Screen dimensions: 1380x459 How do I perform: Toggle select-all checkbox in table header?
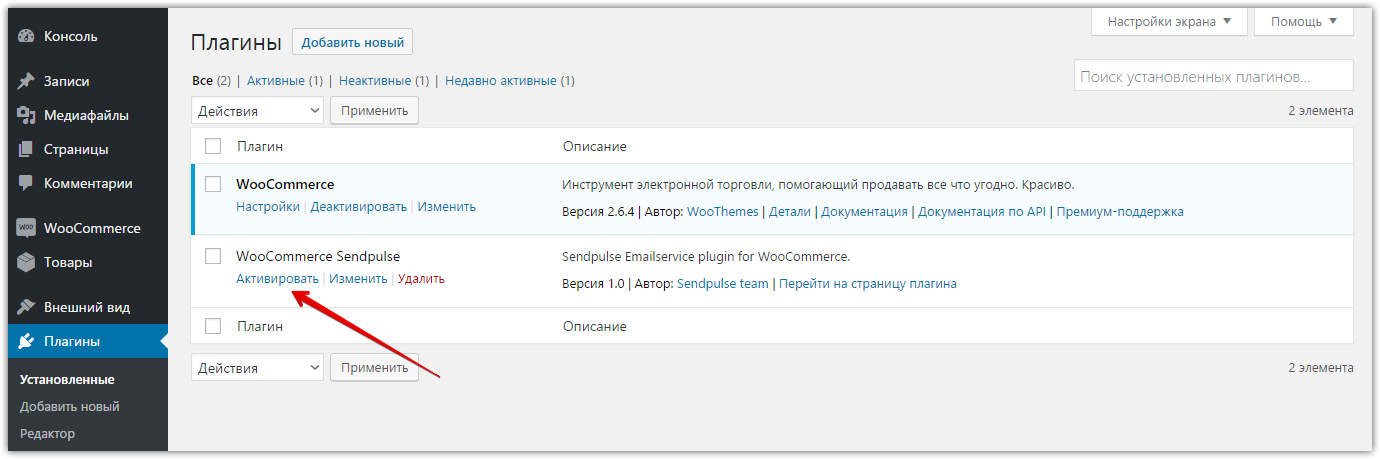coord(213,146)
